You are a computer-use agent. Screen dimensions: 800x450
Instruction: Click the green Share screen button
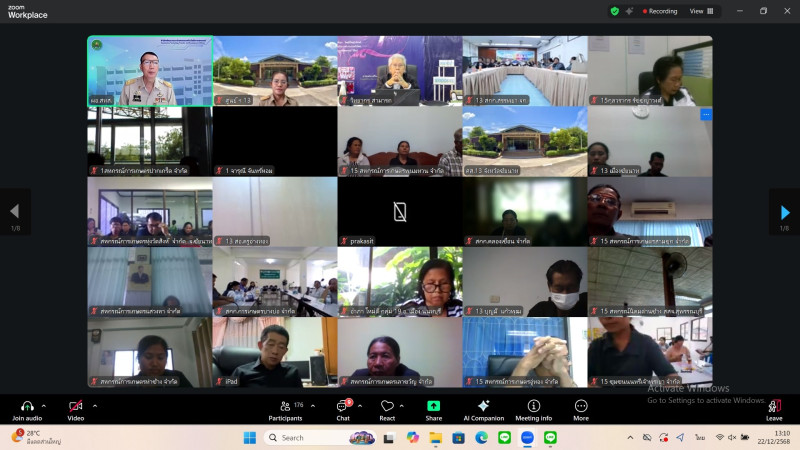click(433, 406)
